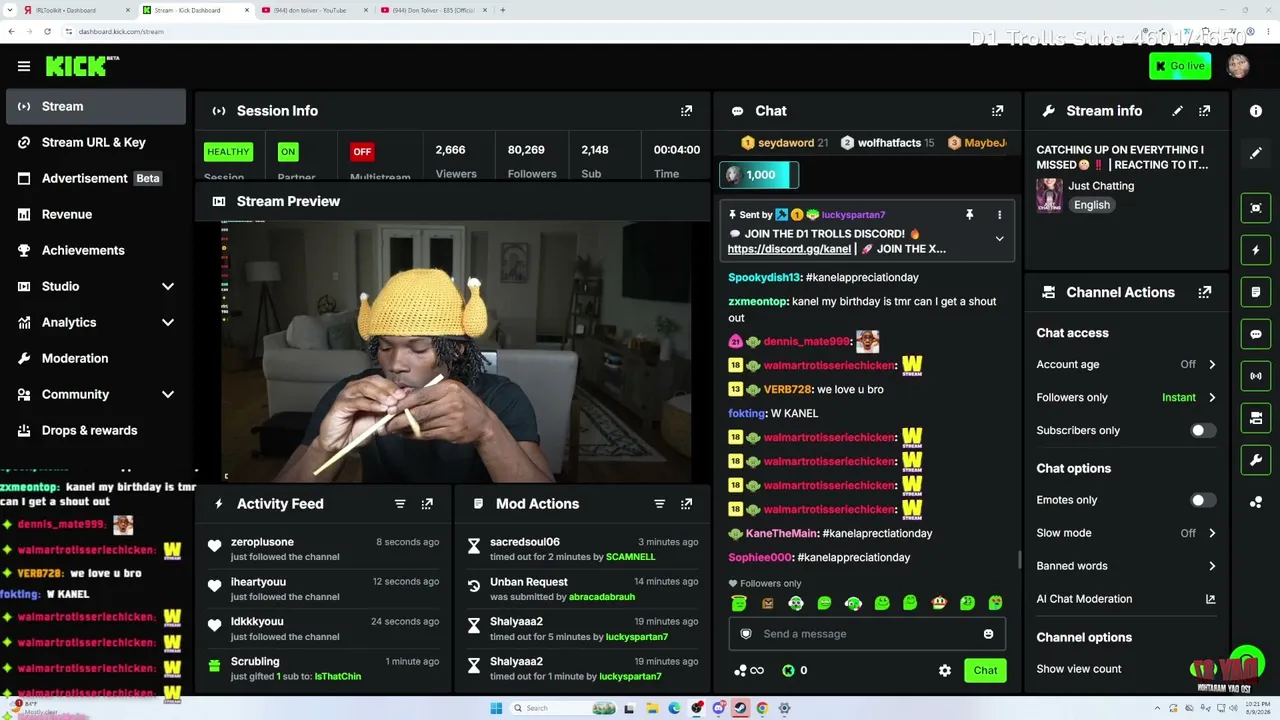
Task: Go to the Revenue page
Action: pos(96,214)
